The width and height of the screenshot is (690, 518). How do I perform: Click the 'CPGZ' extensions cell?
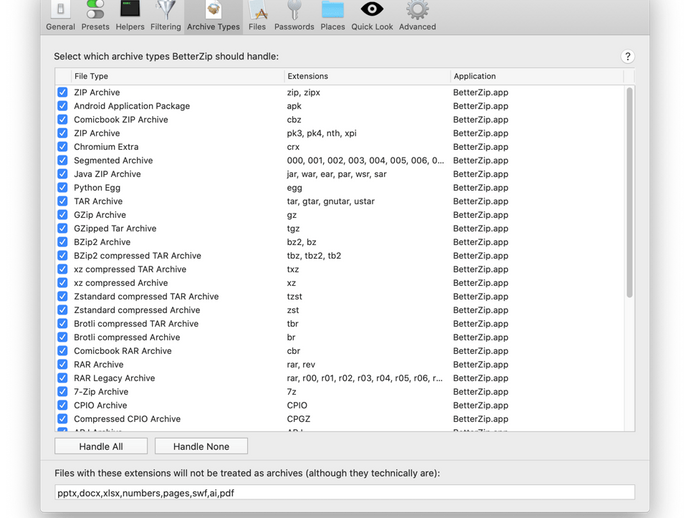[298, 419]
